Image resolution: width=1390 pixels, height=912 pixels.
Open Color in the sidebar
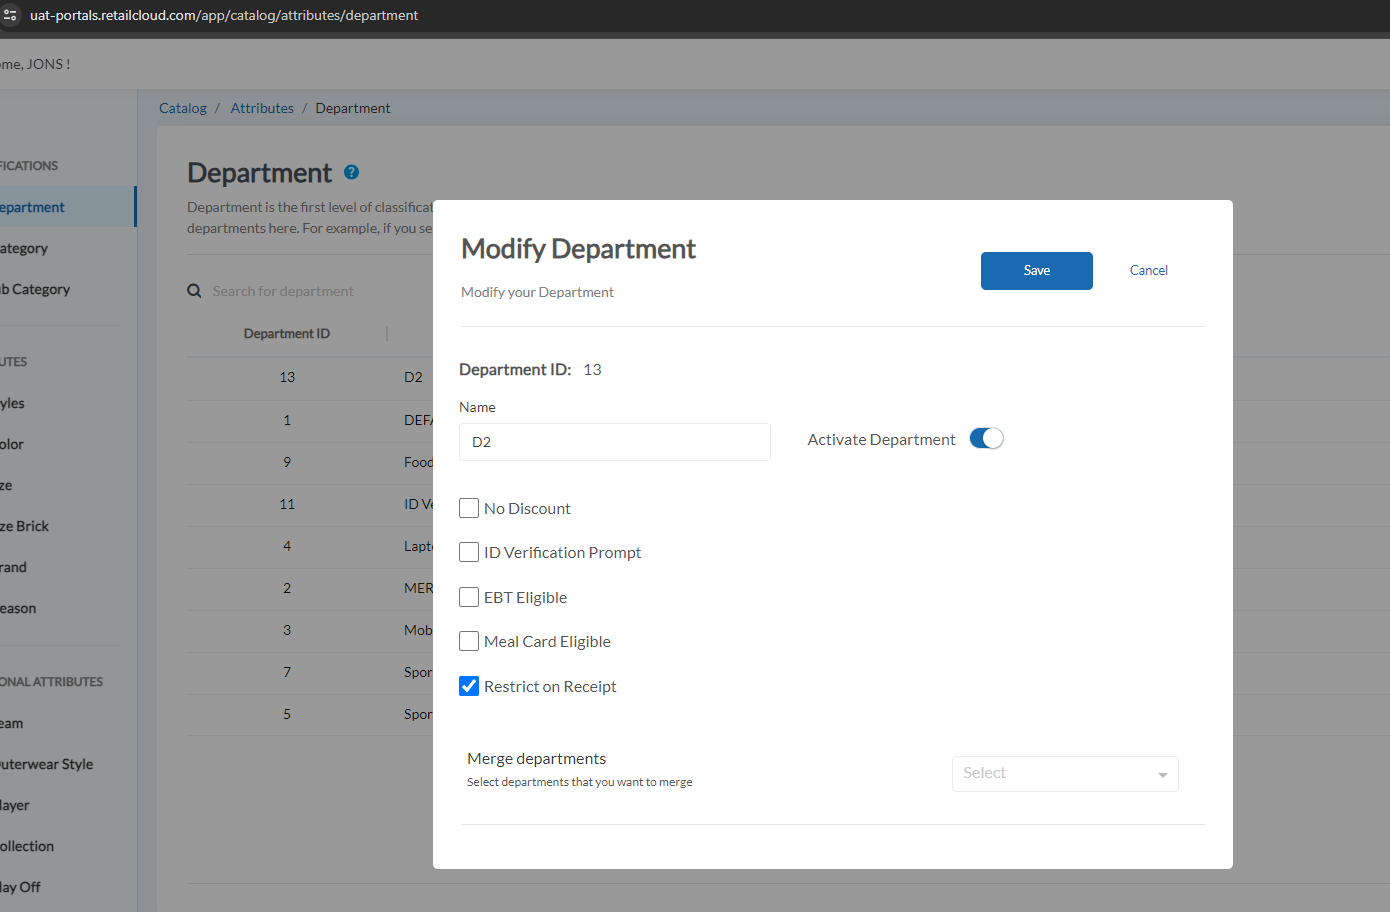click(12, 444)
